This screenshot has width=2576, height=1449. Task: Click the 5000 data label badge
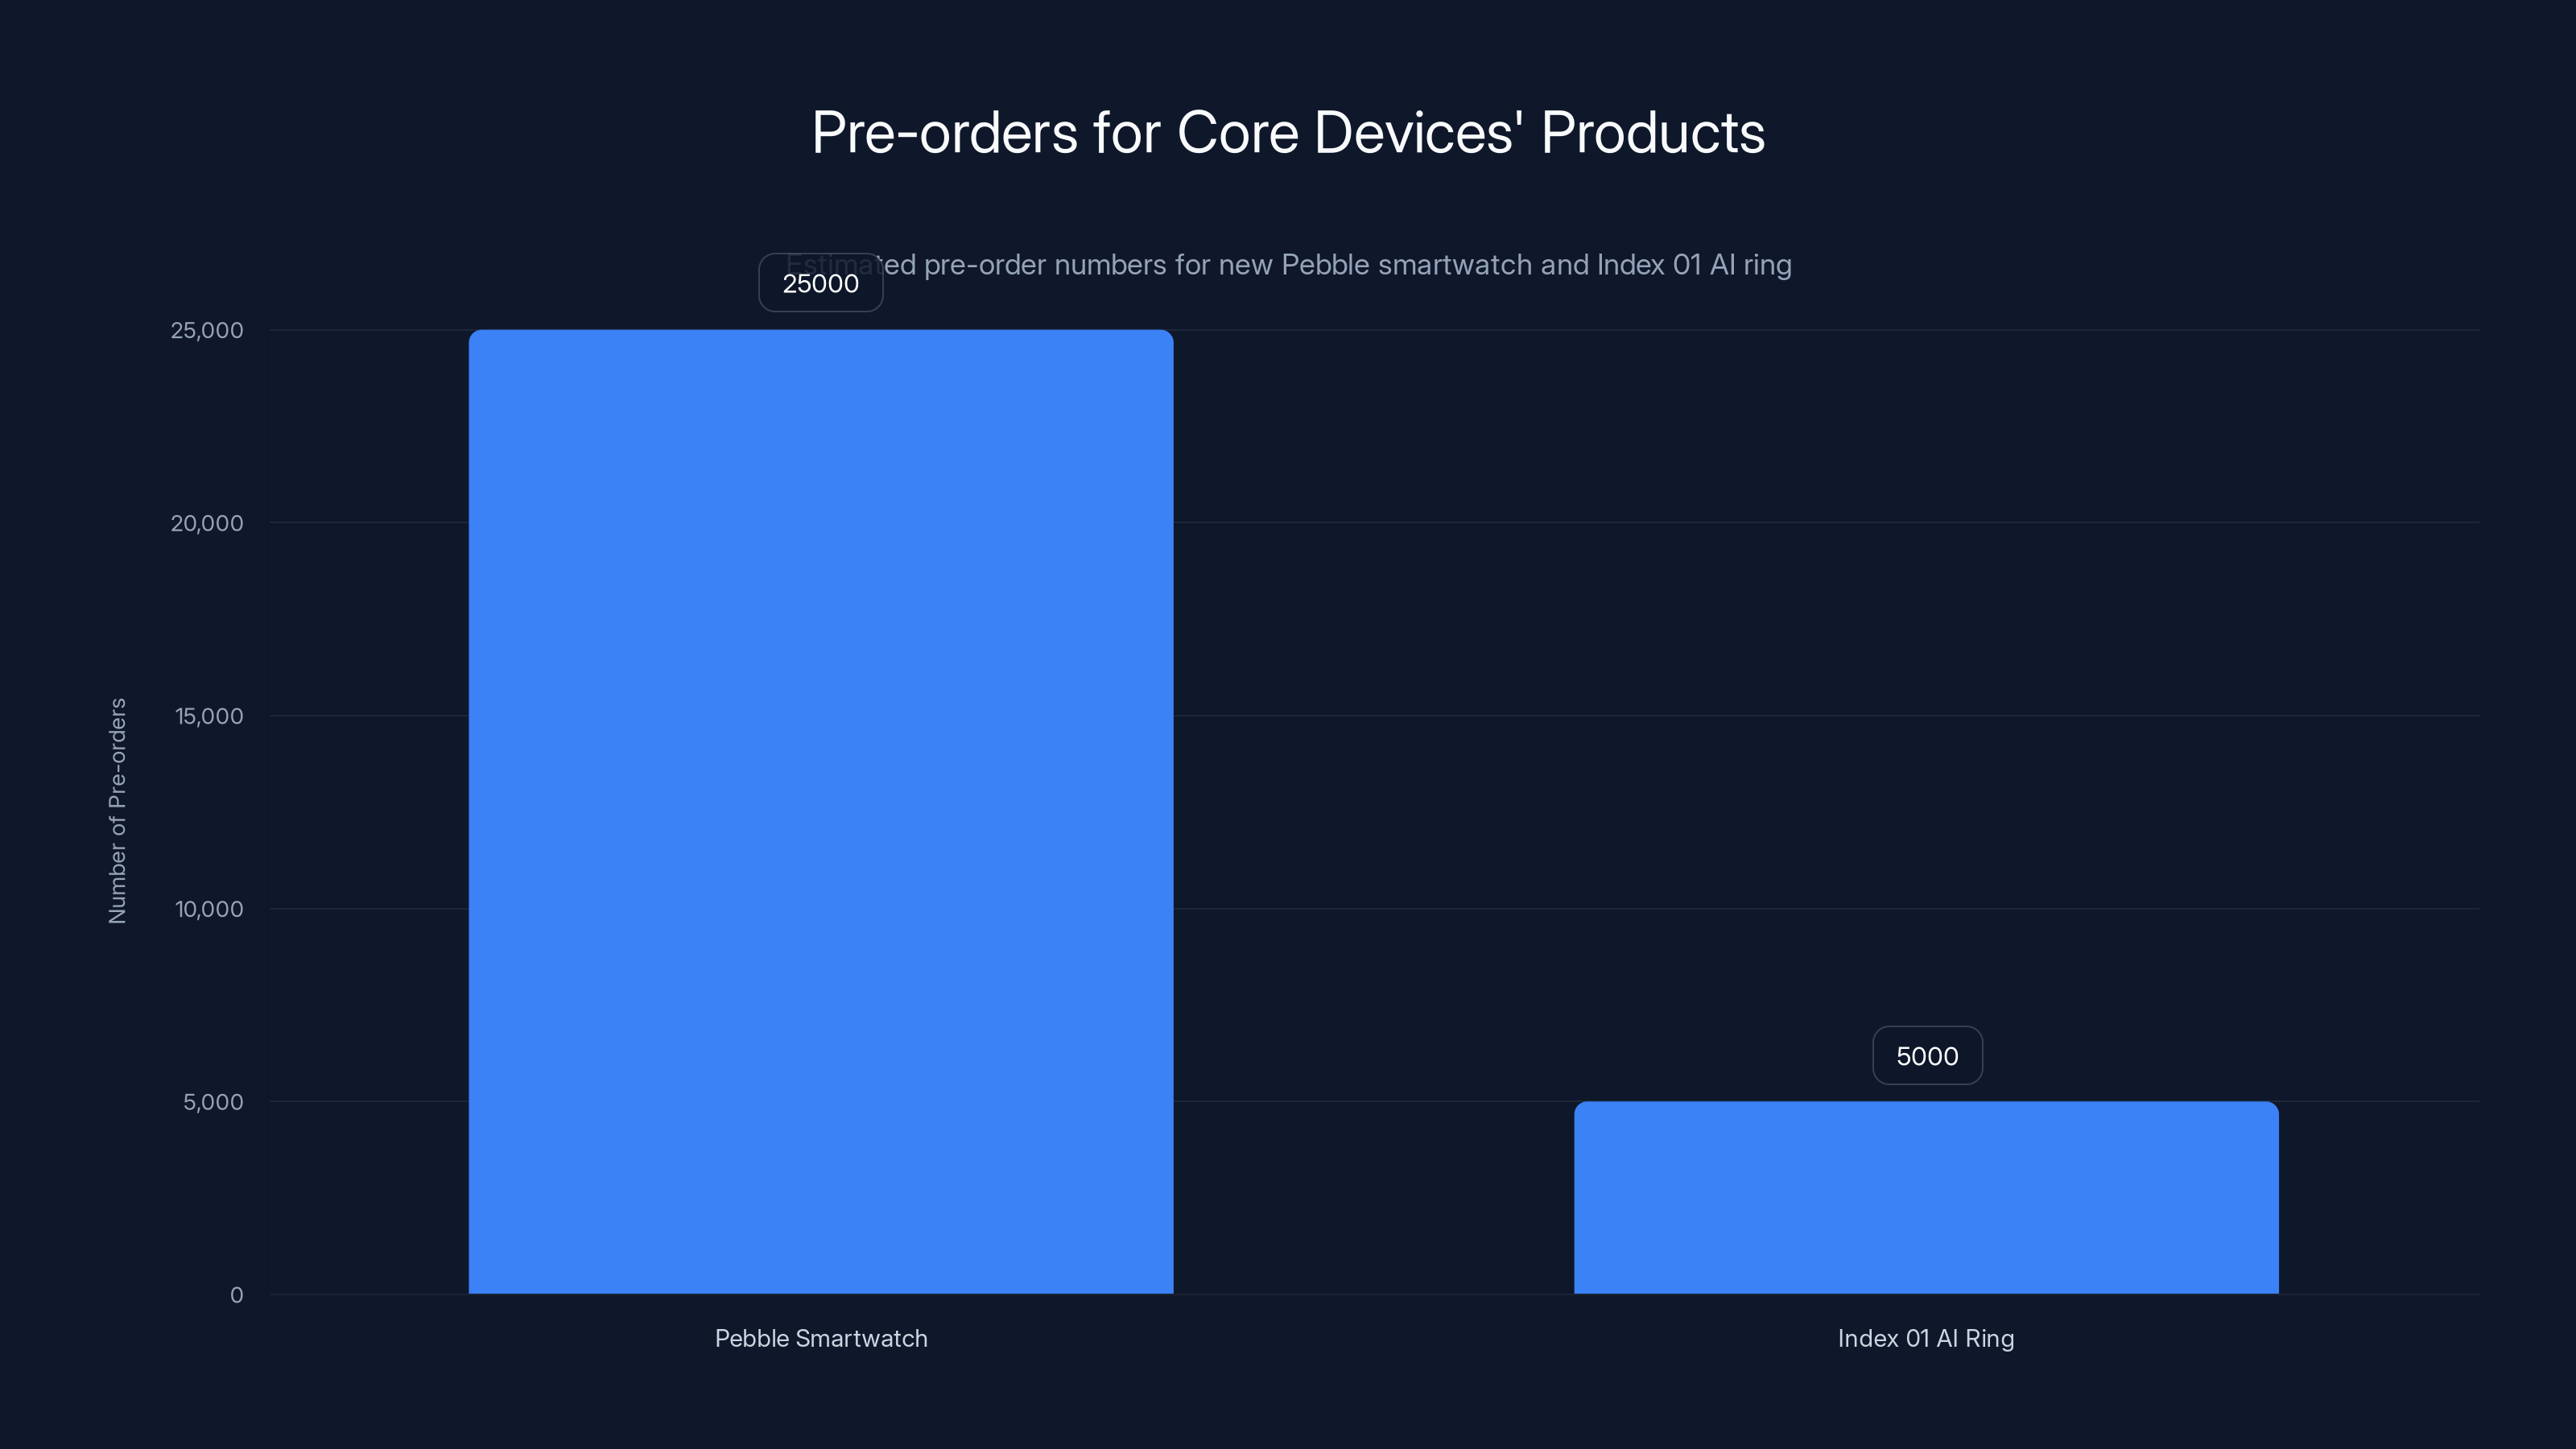pos(1926,1055)
